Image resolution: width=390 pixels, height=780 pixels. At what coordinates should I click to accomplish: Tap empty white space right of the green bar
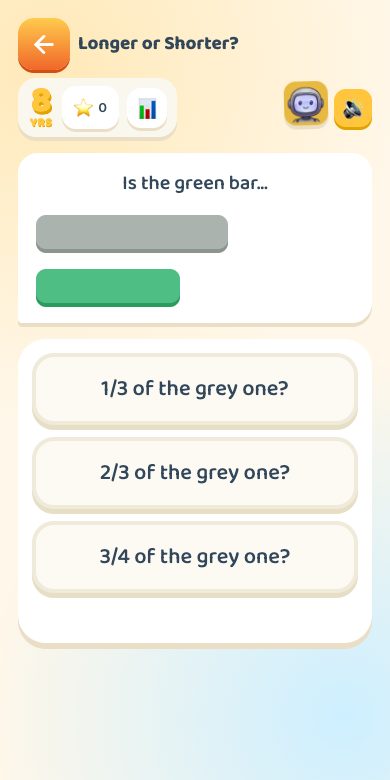[274, 288]
